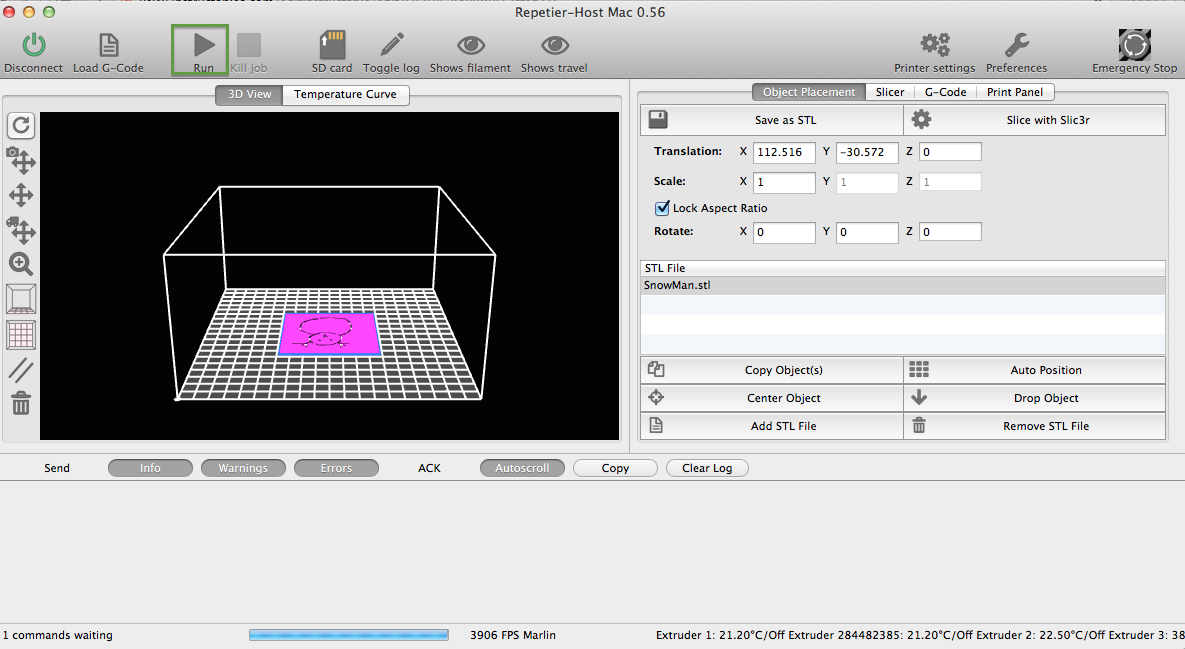Switch to the Temperature Curve tab
Viewport: 1185px width, 649px height.
pyautogui.click(x=345, y=94)
